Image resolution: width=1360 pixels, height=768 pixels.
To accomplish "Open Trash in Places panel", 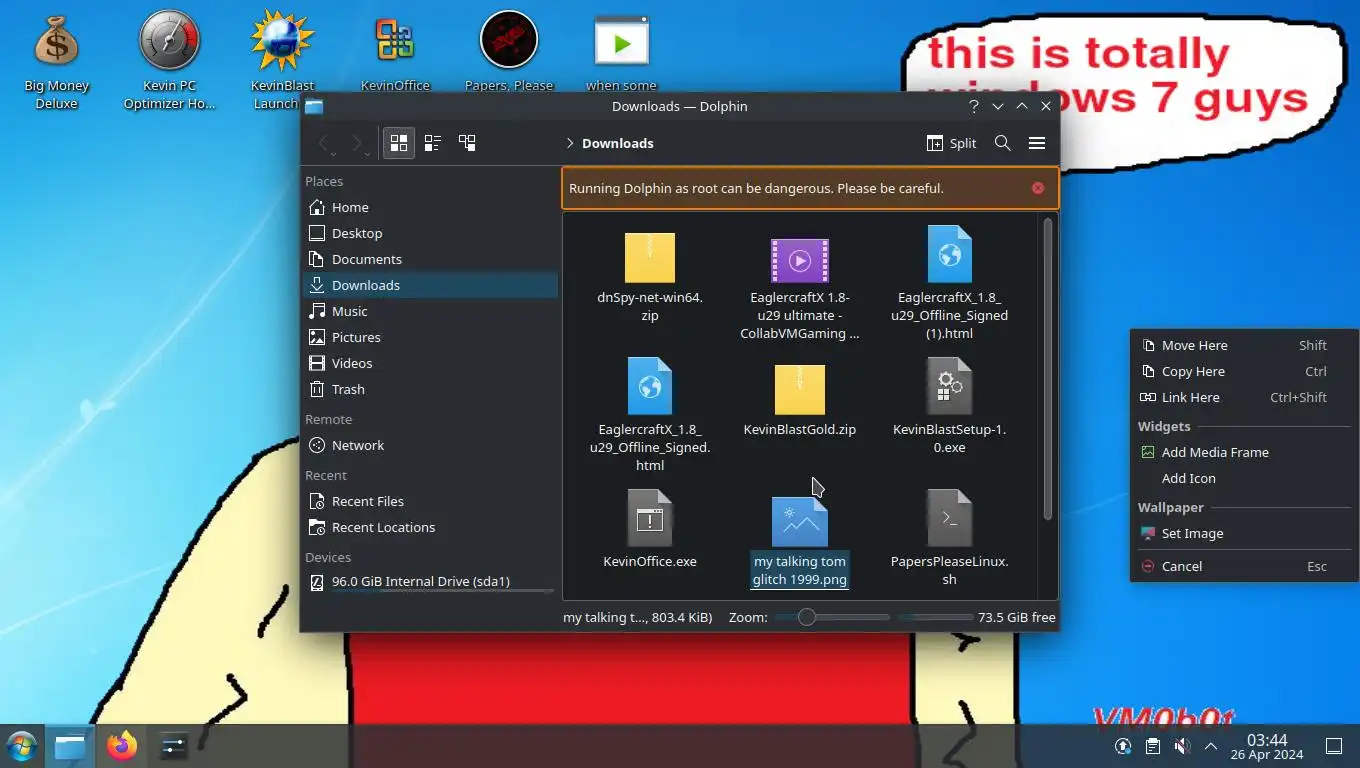I will tap(430, 389).
